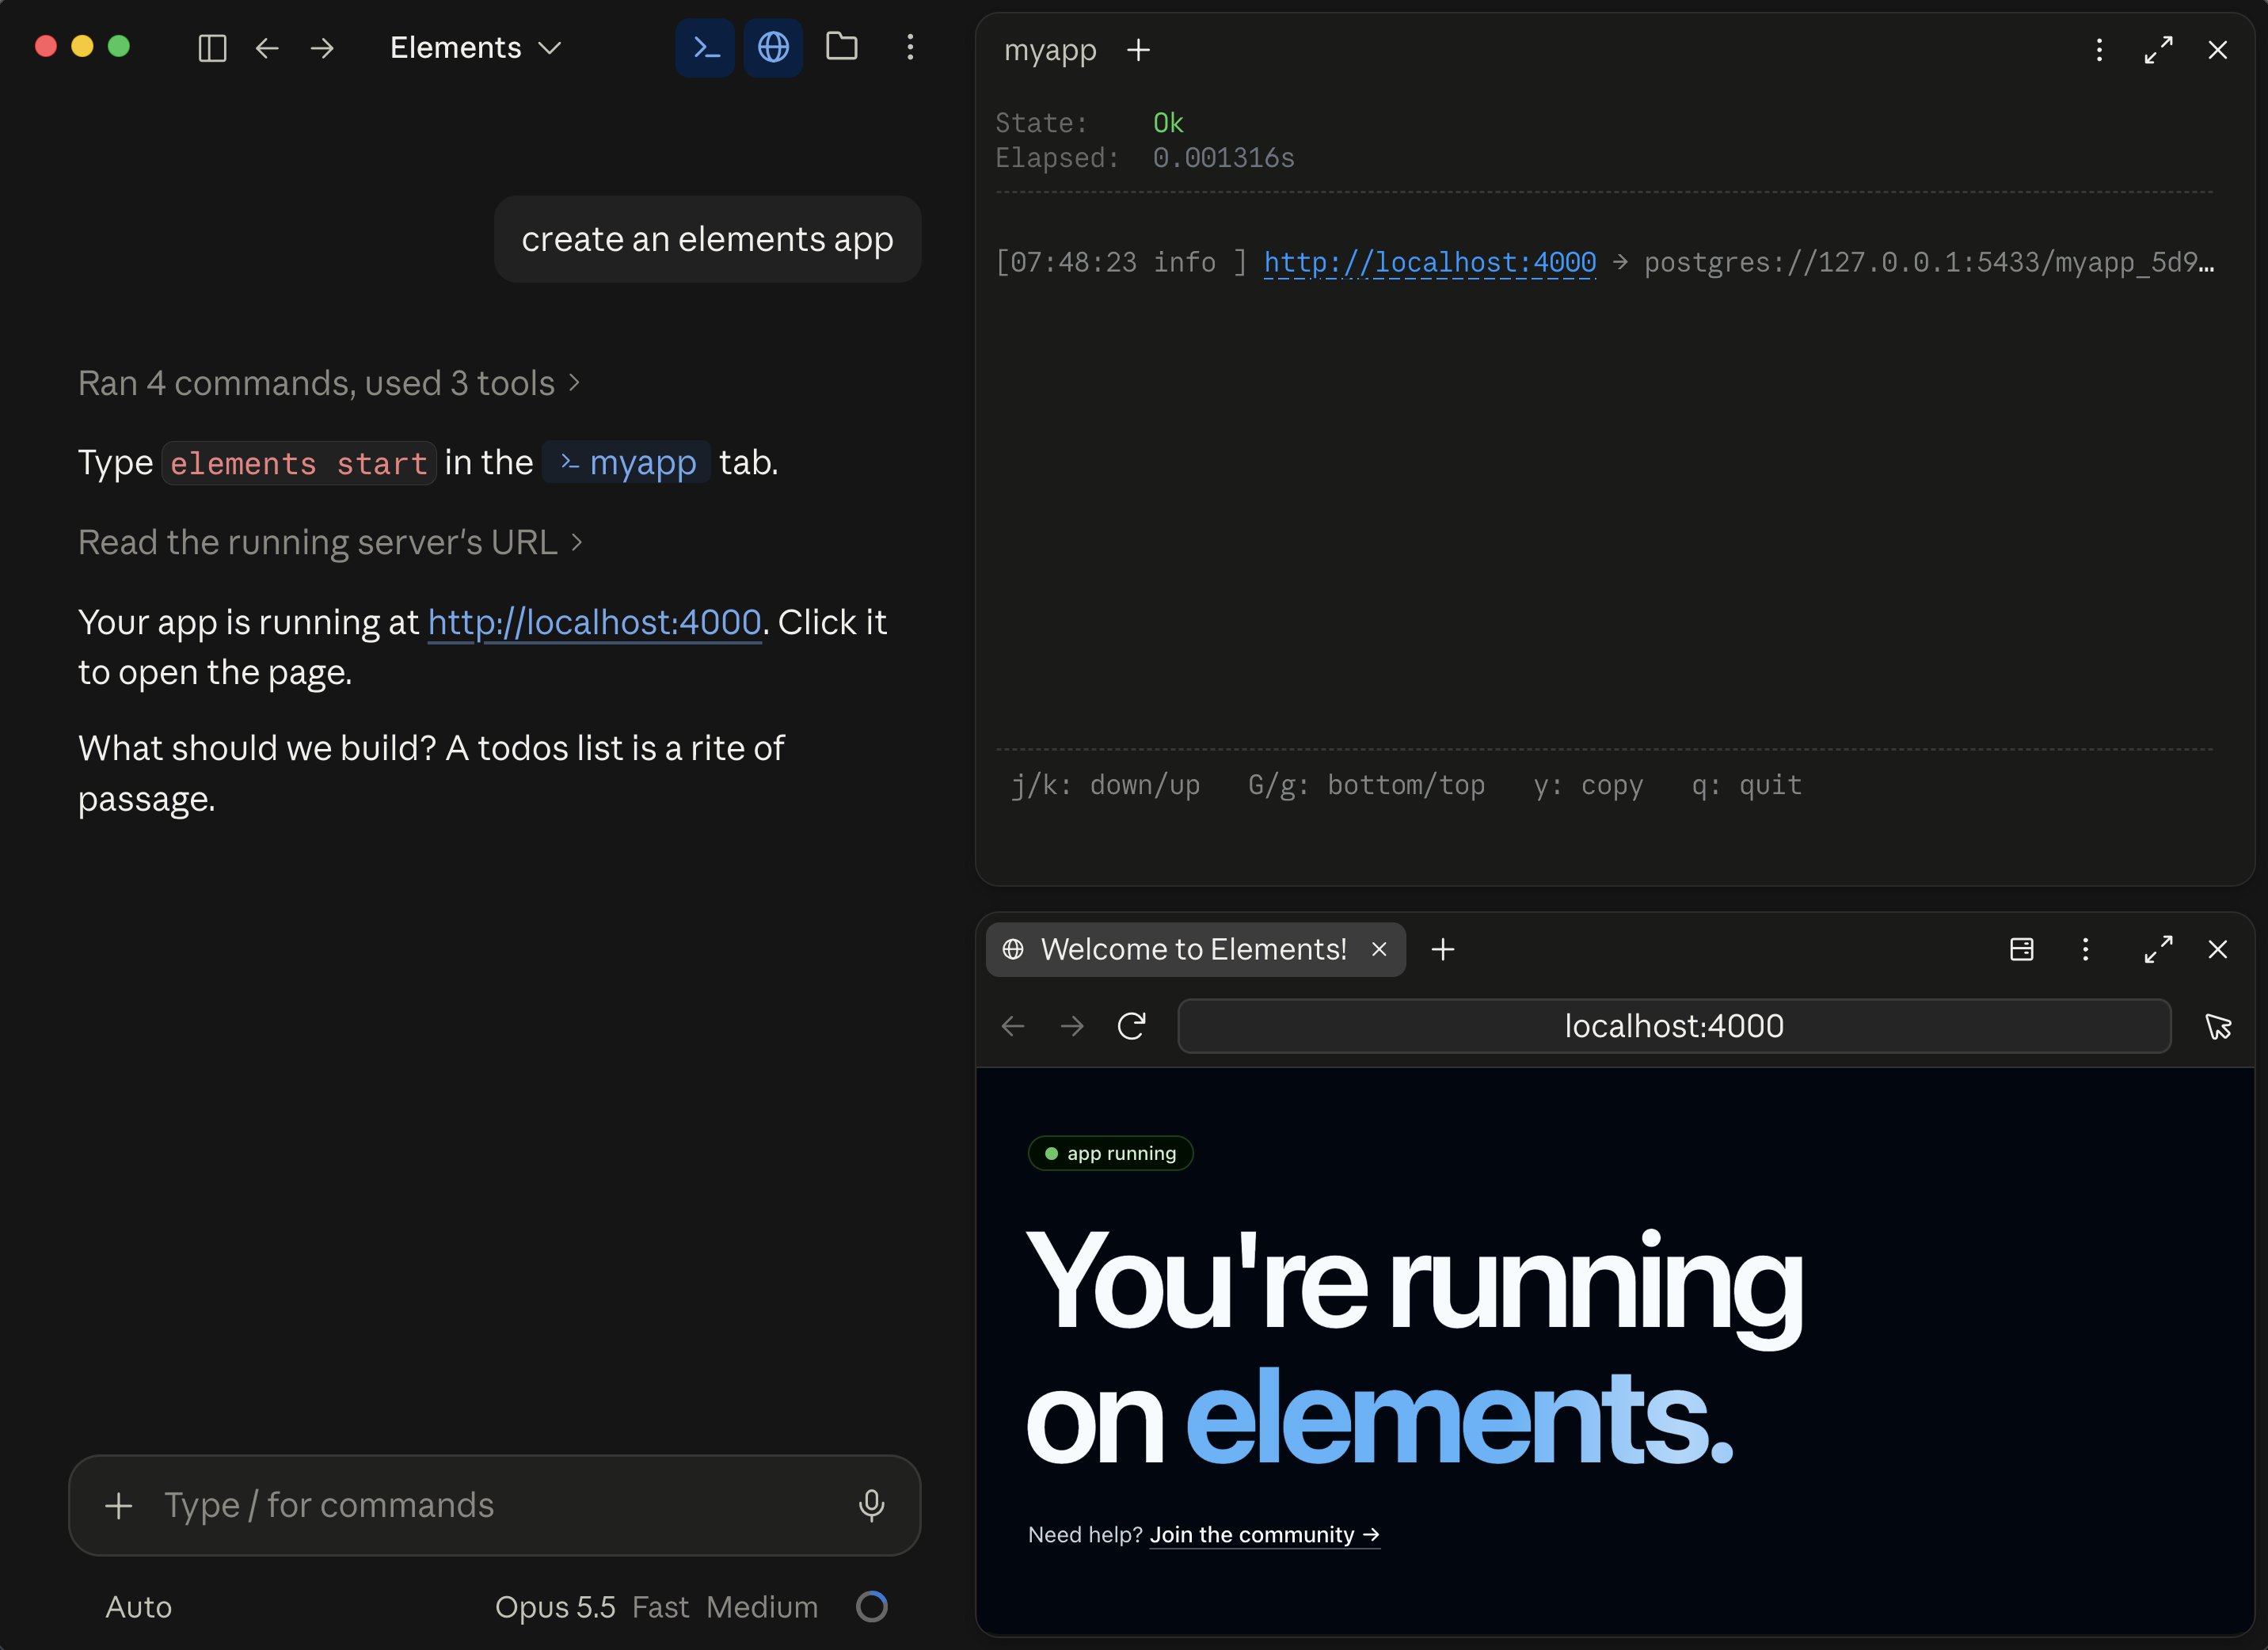Image resolution: width=2268 pixels, height=1650 pixels.
Task: Expand the browser panel to fullscreen
Action: click(x=2158, y=949)
